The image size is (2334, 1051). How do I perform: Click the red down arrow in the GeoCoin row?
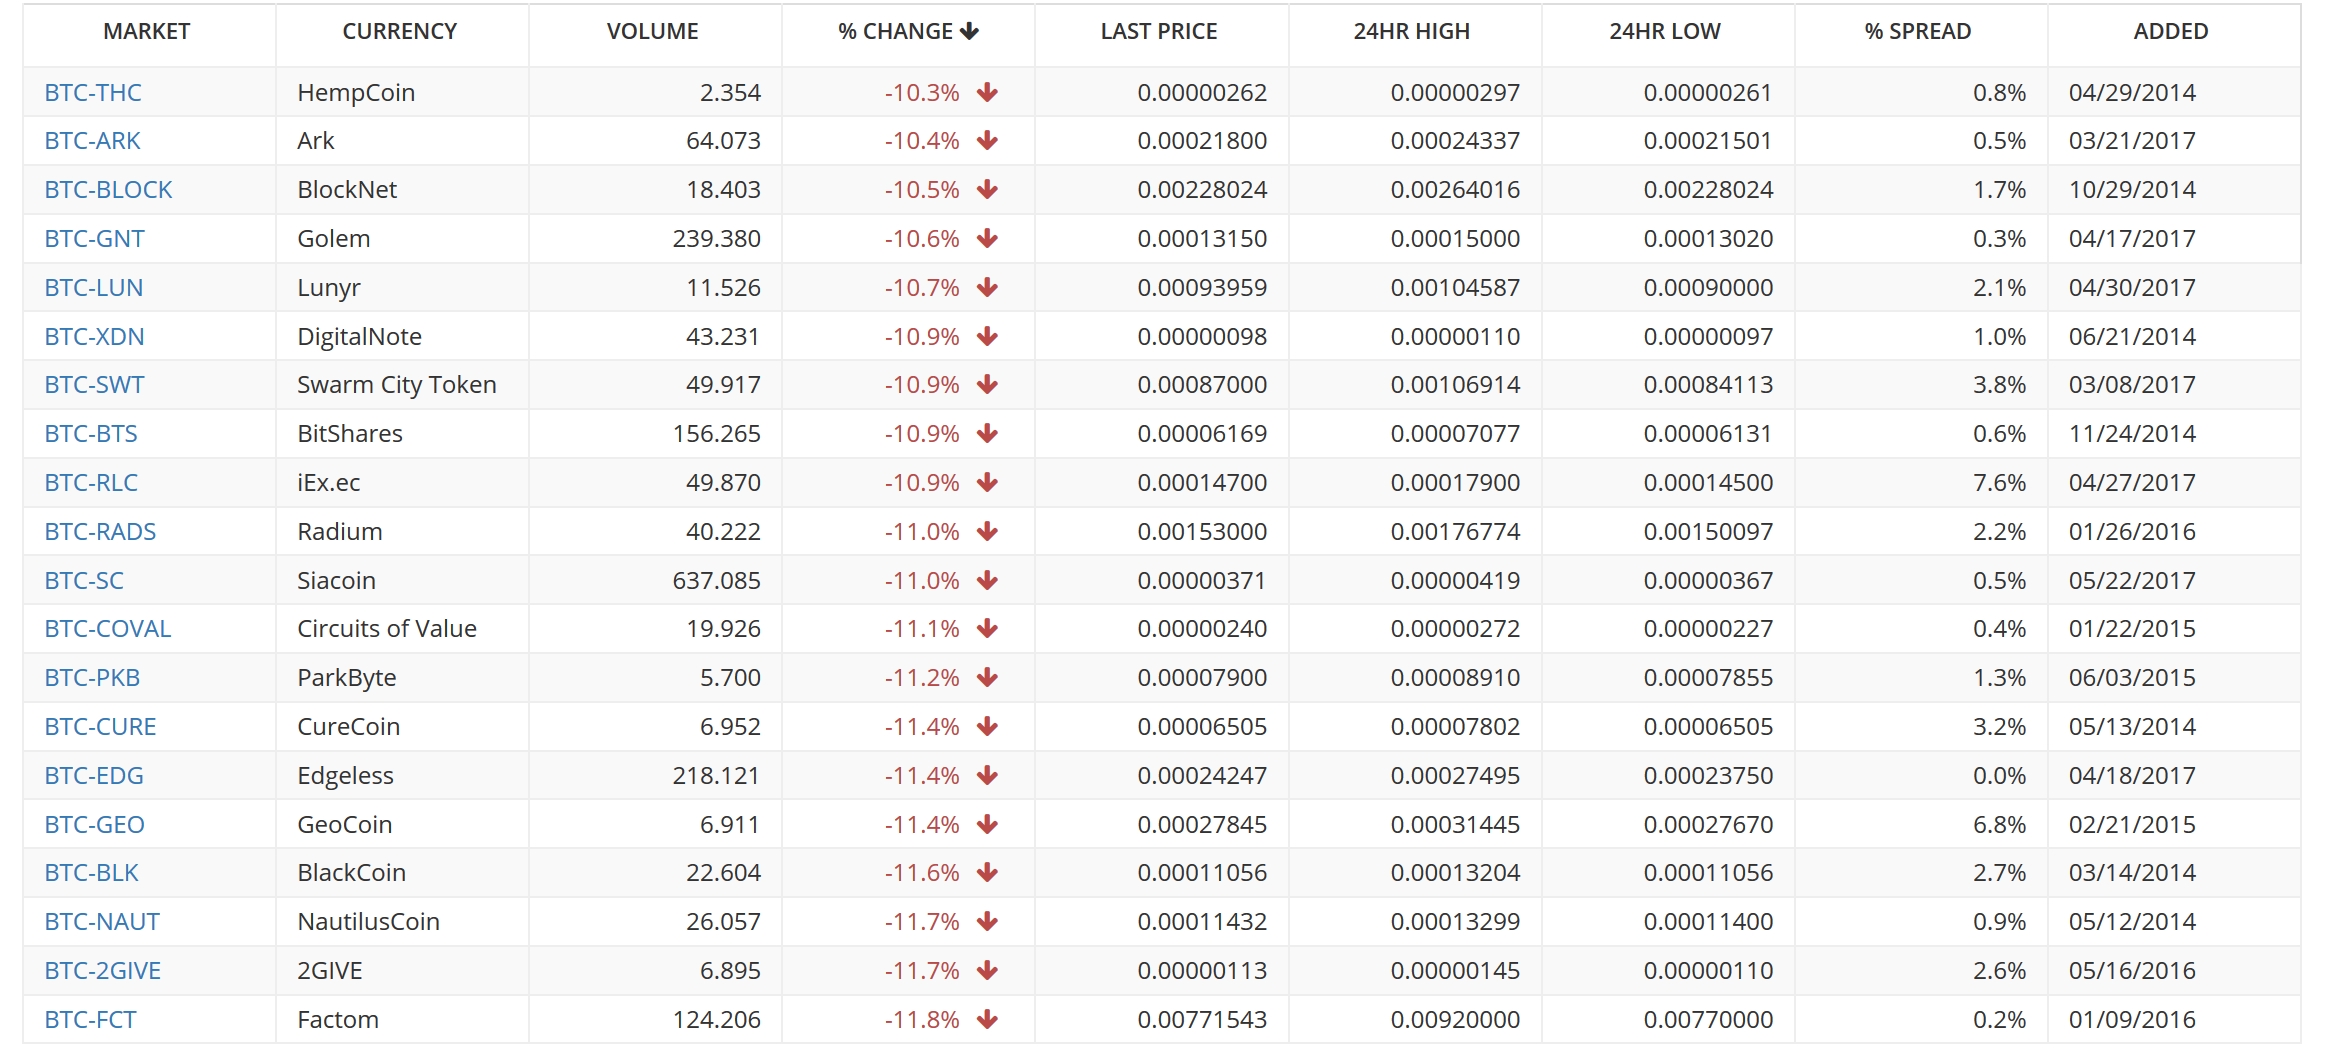coord(987,824)
